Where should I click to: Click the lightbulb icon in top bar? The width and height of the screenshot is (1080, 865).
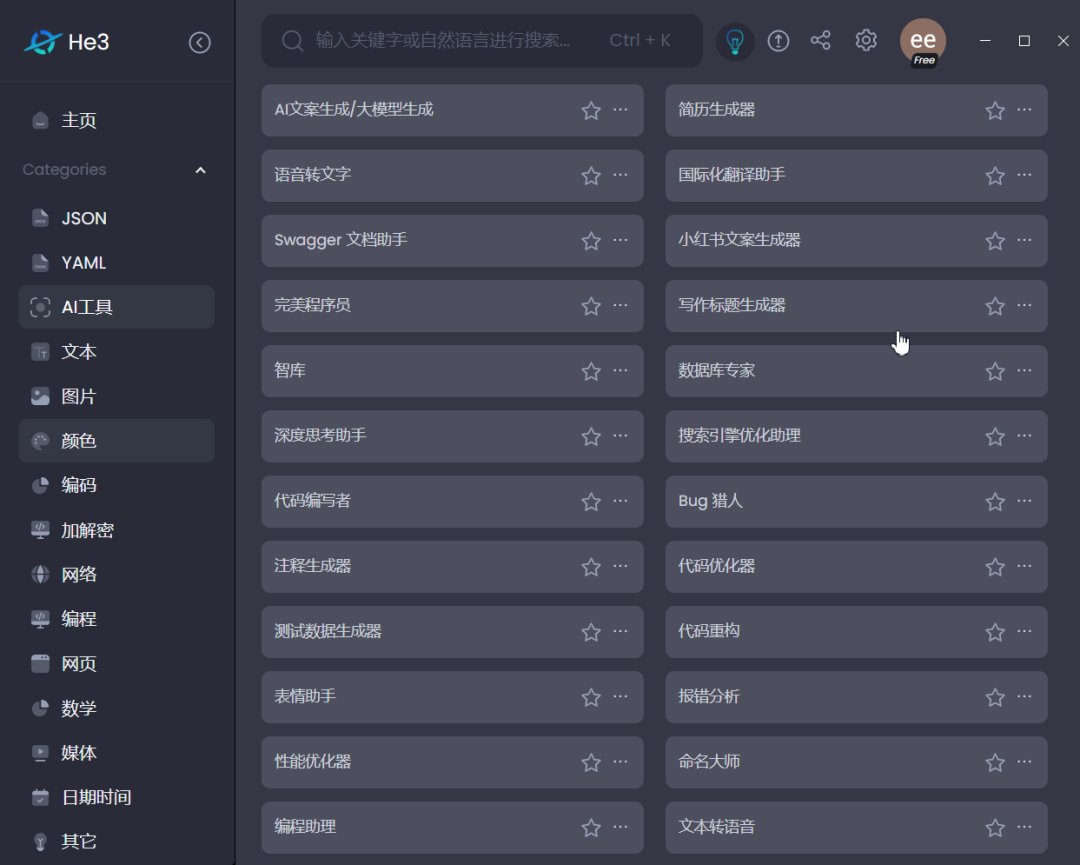735,41
